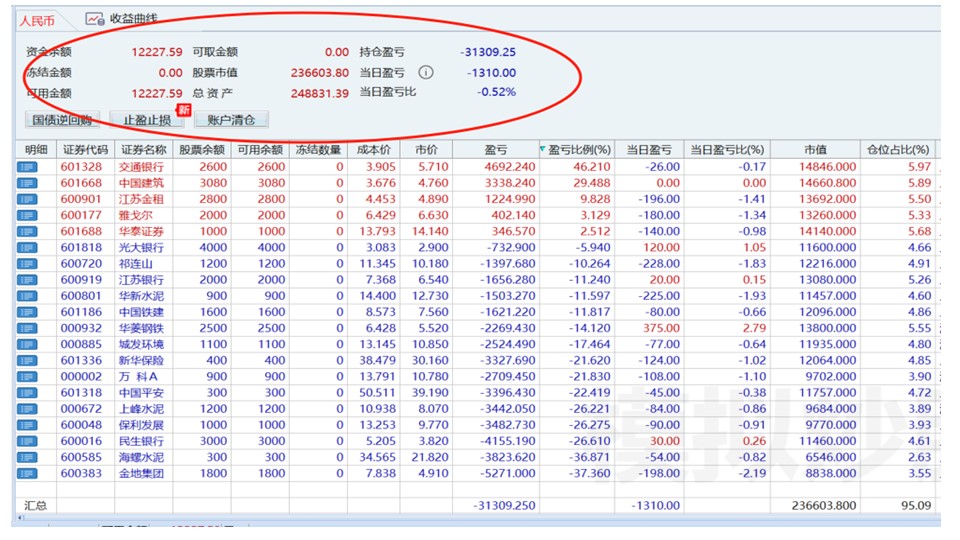This screenshot has width=960, height=540.
Task: Open detail icon for 江苏银行 row
Action: [27, 280]
